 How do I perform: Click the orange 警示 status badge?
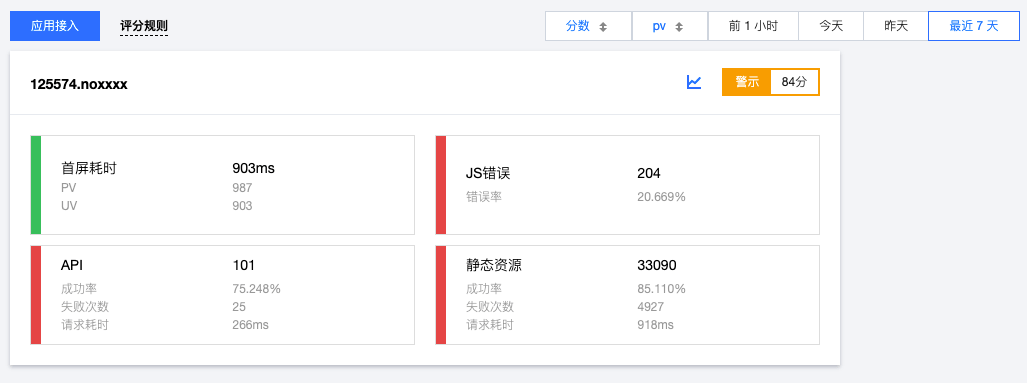(747, 82)
